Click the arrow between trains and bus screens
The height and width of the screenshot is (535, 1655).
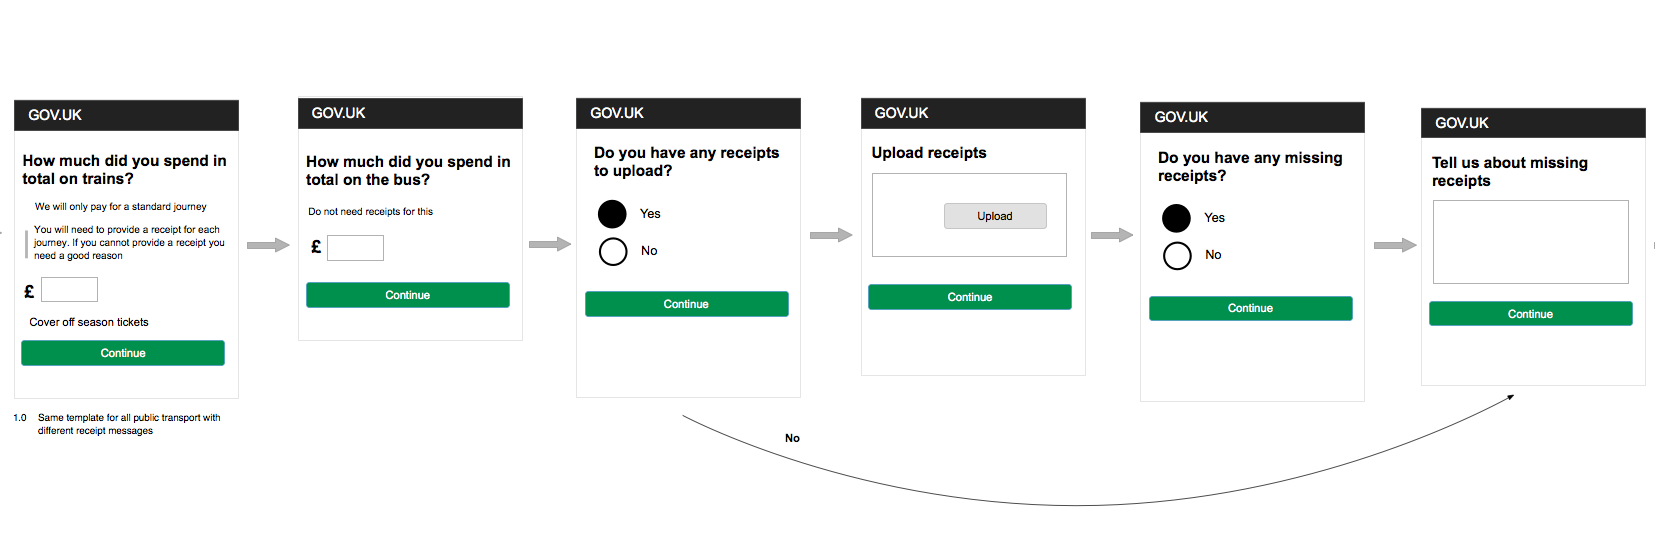click(268, 245)
